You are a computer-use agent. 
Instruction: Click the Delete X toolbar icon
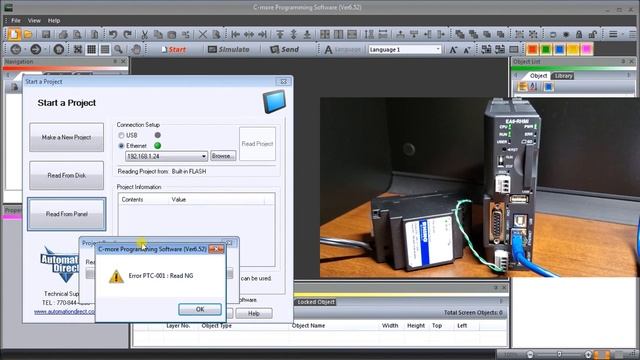click(202, 35)
